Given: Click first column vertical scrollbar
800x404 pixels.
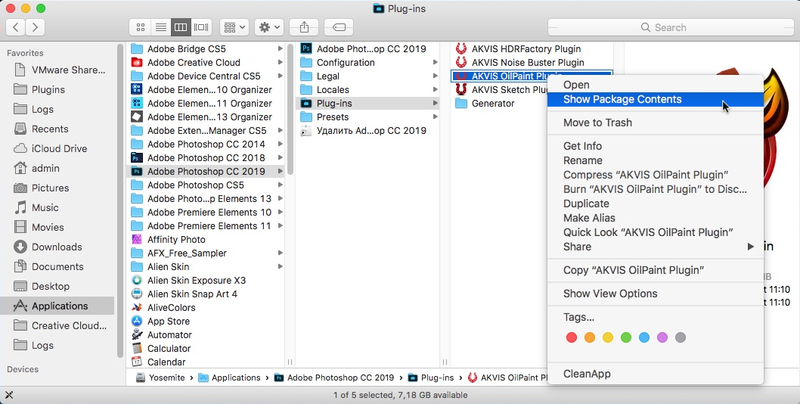Looking at the screenshot, I should coord(290,110).
